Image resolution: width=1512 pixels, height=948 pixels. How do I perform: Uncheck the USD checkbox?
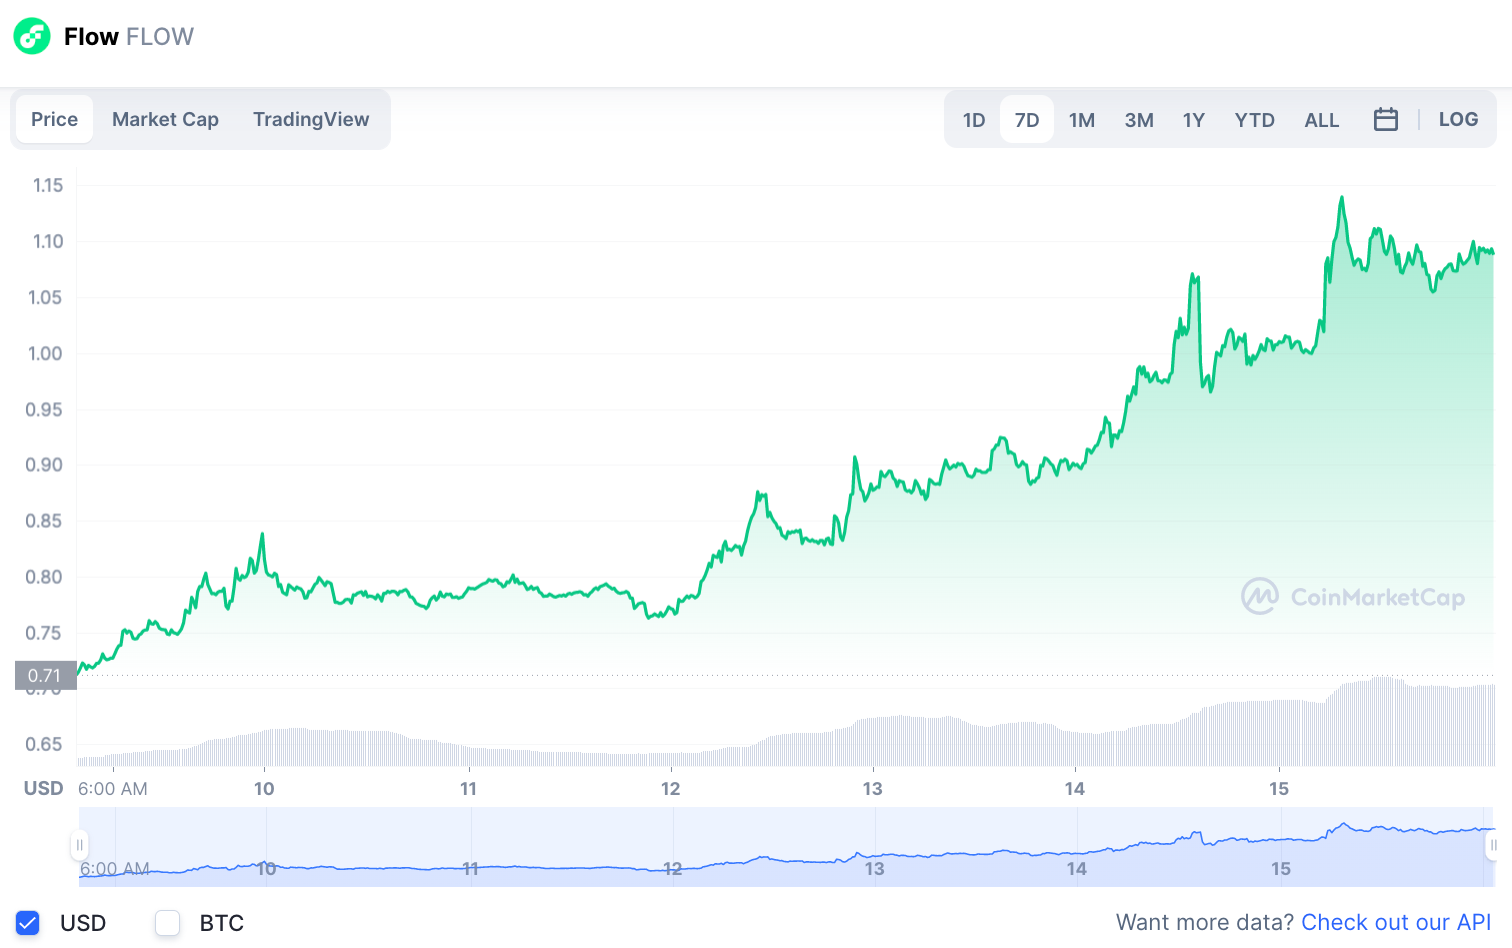click(x=28, y=923)
